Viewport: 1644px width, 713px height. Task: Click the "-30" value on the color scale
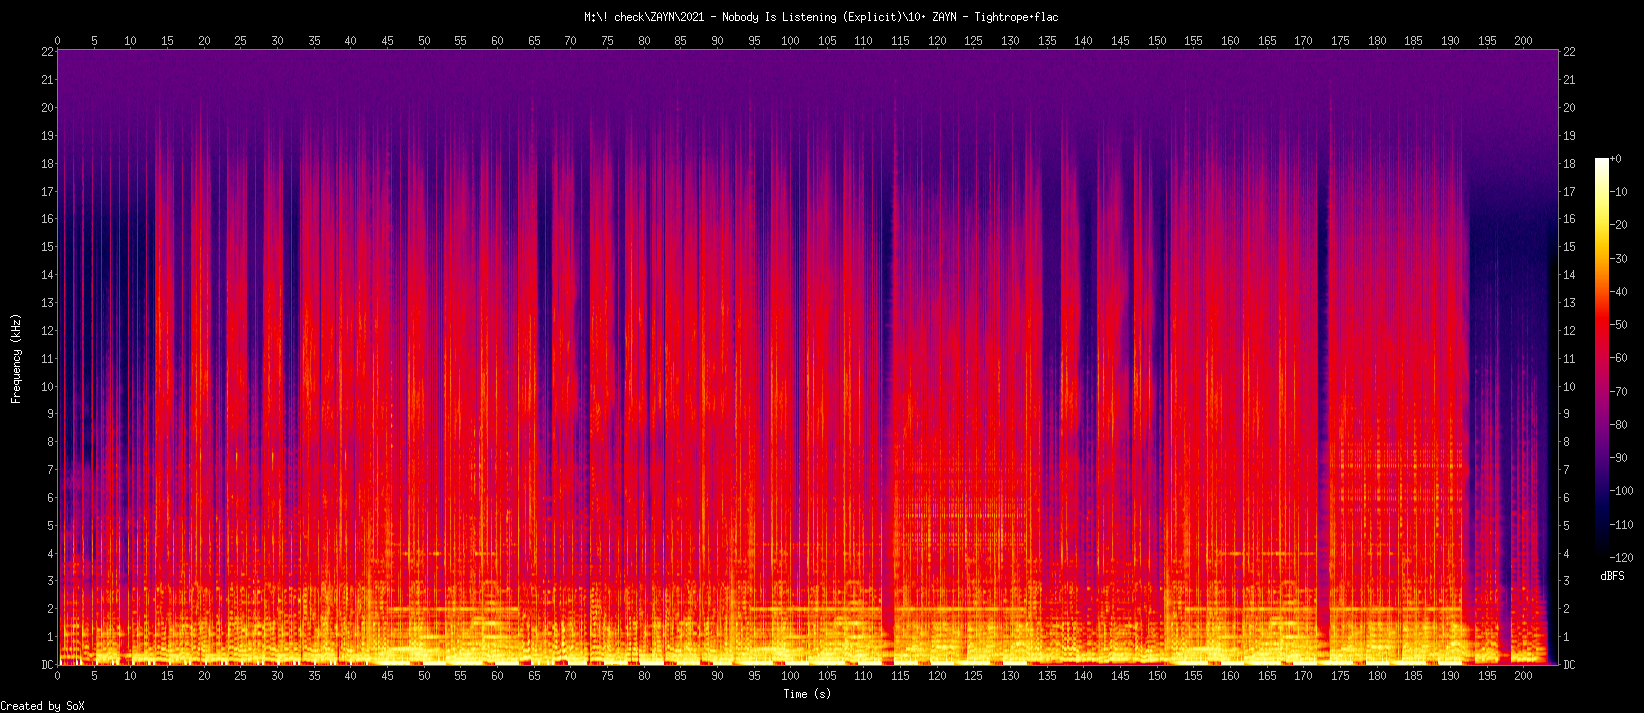tap(1618, 259)
